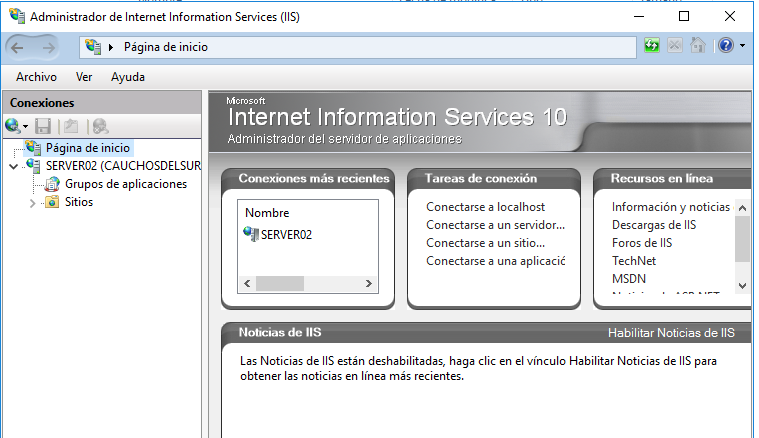Click the Grupos de aplicaciones icon
The width and height of the screenshot is (759, 438).
tap(52, 184)
